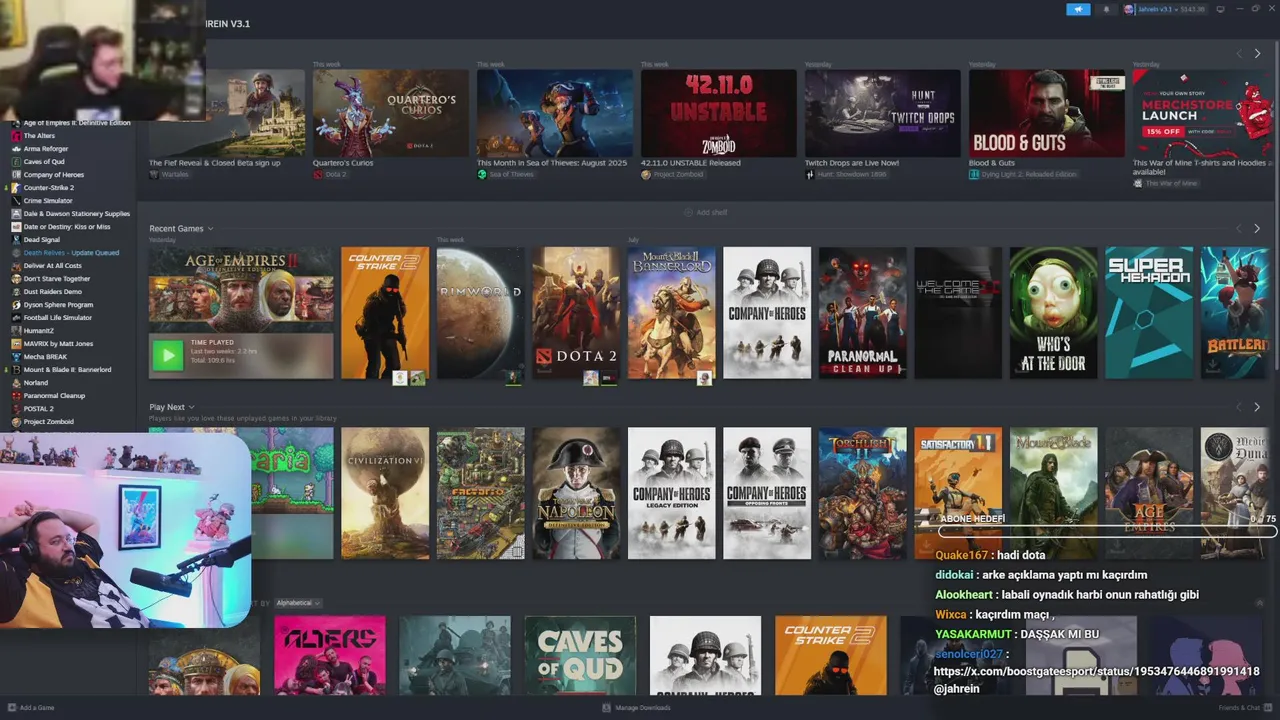Open the Dota 2 cover in Recent Games
Image resolution: width=1280 pixels, height=720 pixels.
[576, 313]
